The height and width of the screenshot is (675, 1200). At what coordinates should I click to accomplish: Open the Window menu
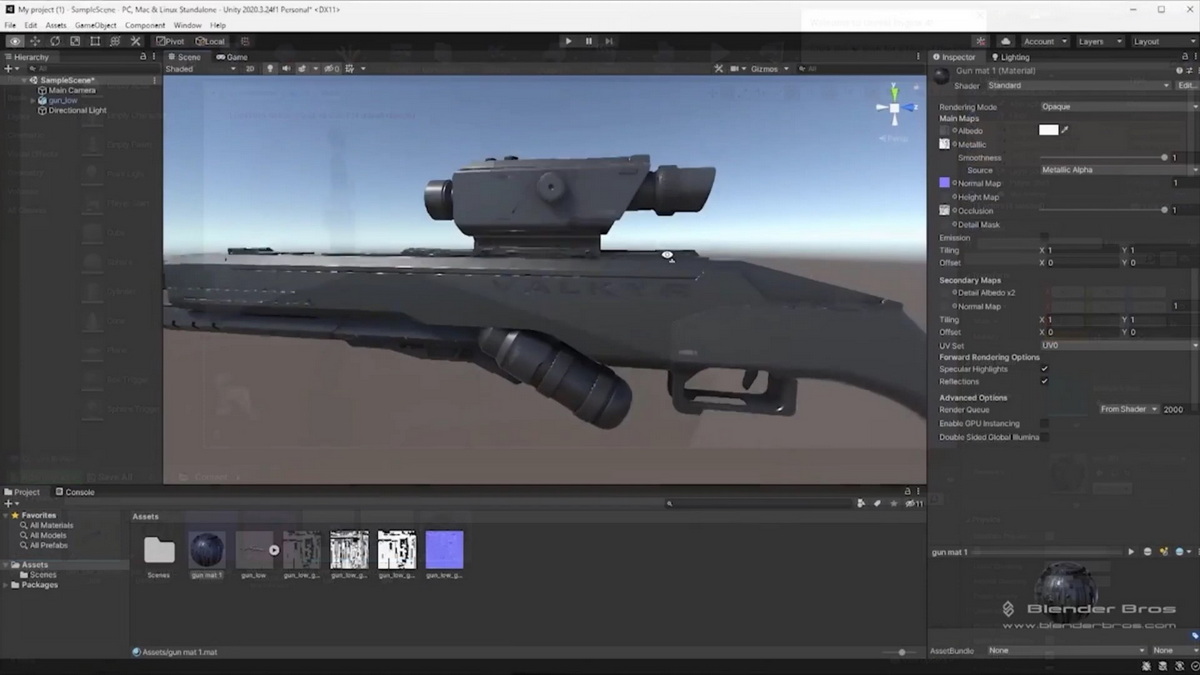point(187,25)
